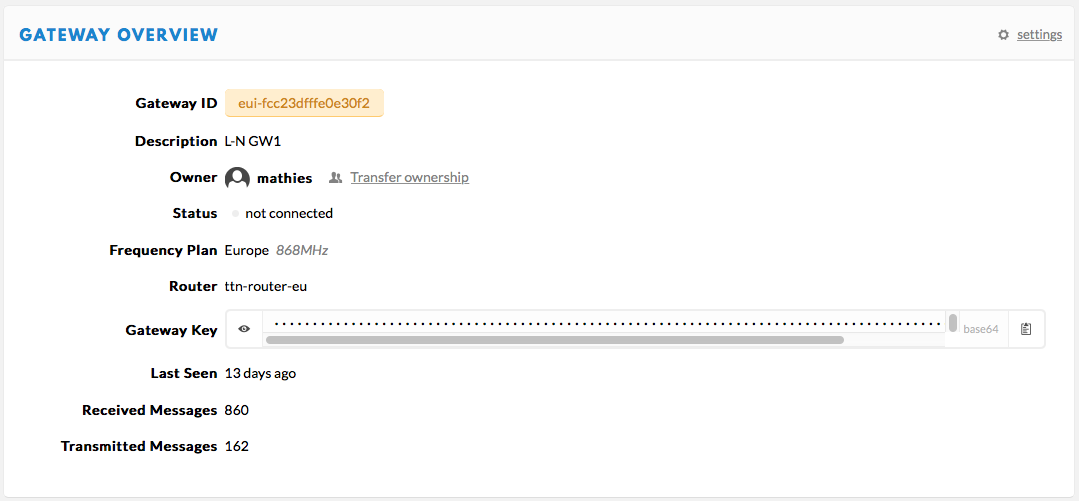Select the eui-fcc23dfffe0e30f2 Gateway ID badge
Screen dimensions: 1079x501
pyautogui.click(x=304, y=103)
